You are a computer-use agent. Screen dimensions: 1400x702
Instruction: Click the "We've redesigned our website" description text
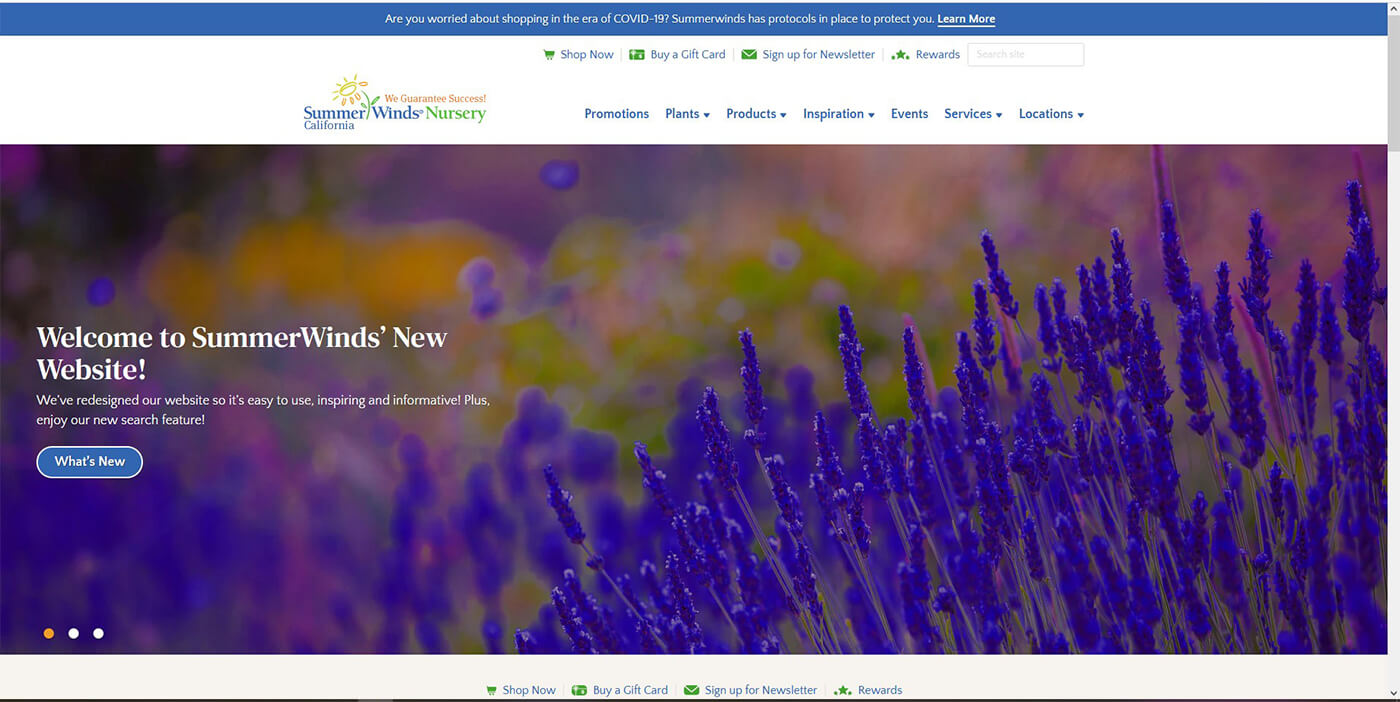[263, 410]
